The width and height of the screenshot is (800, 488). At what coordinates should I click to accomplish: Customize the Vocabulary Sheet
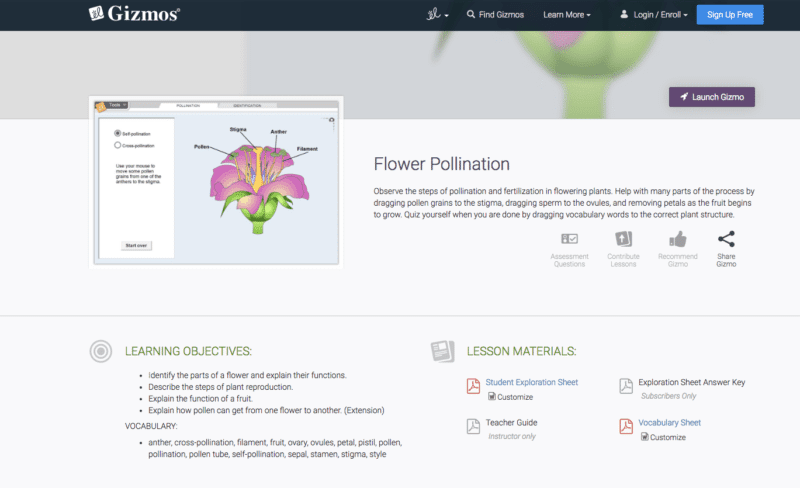tap(663, 437)
